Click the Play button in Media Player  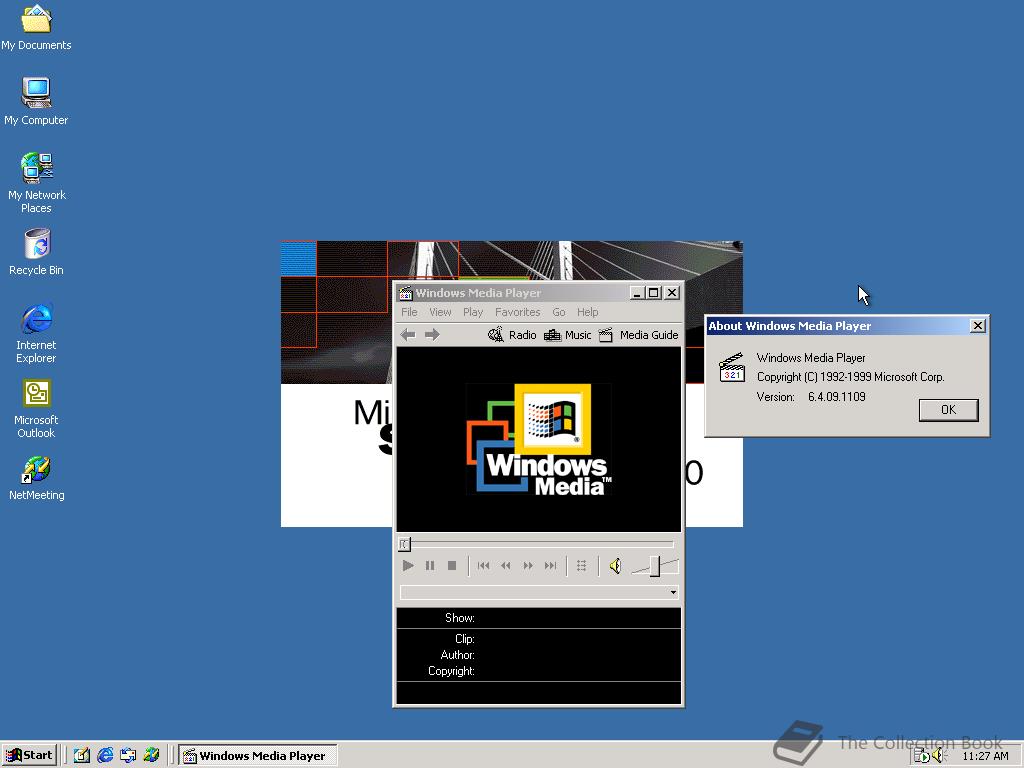point(408,566)
